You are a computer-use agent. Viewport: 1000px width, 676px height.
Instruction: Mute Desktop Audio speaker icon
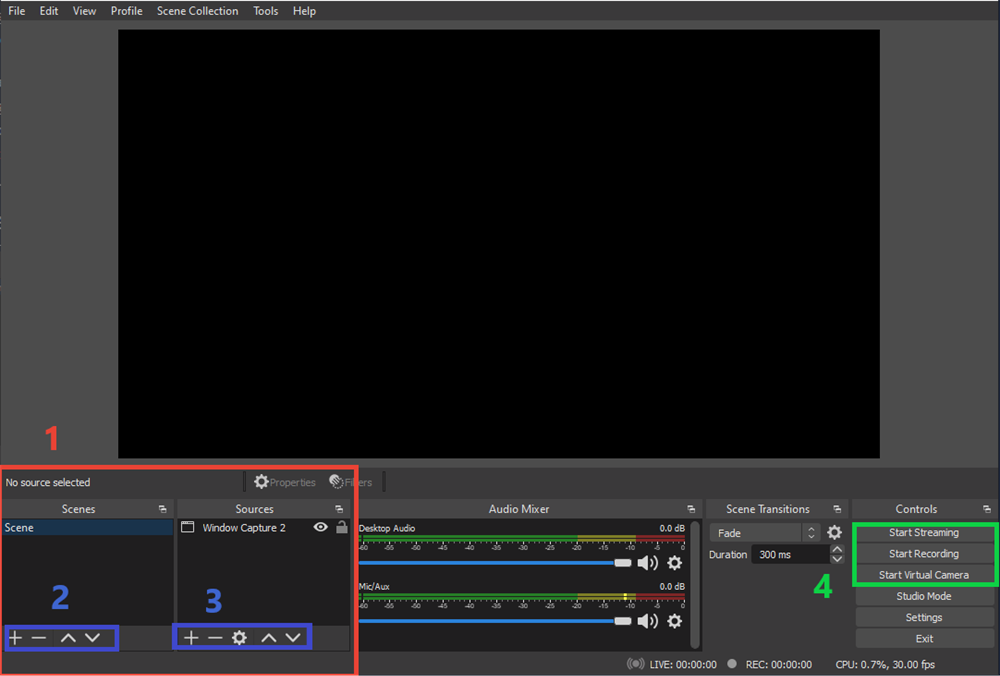pos(648,562)
